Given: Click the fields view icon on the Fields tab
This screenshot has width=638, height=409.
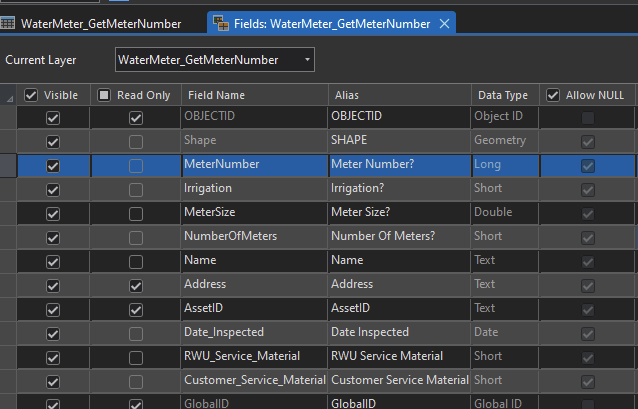Looking at the screenshot, I should [x=220, y=23].
